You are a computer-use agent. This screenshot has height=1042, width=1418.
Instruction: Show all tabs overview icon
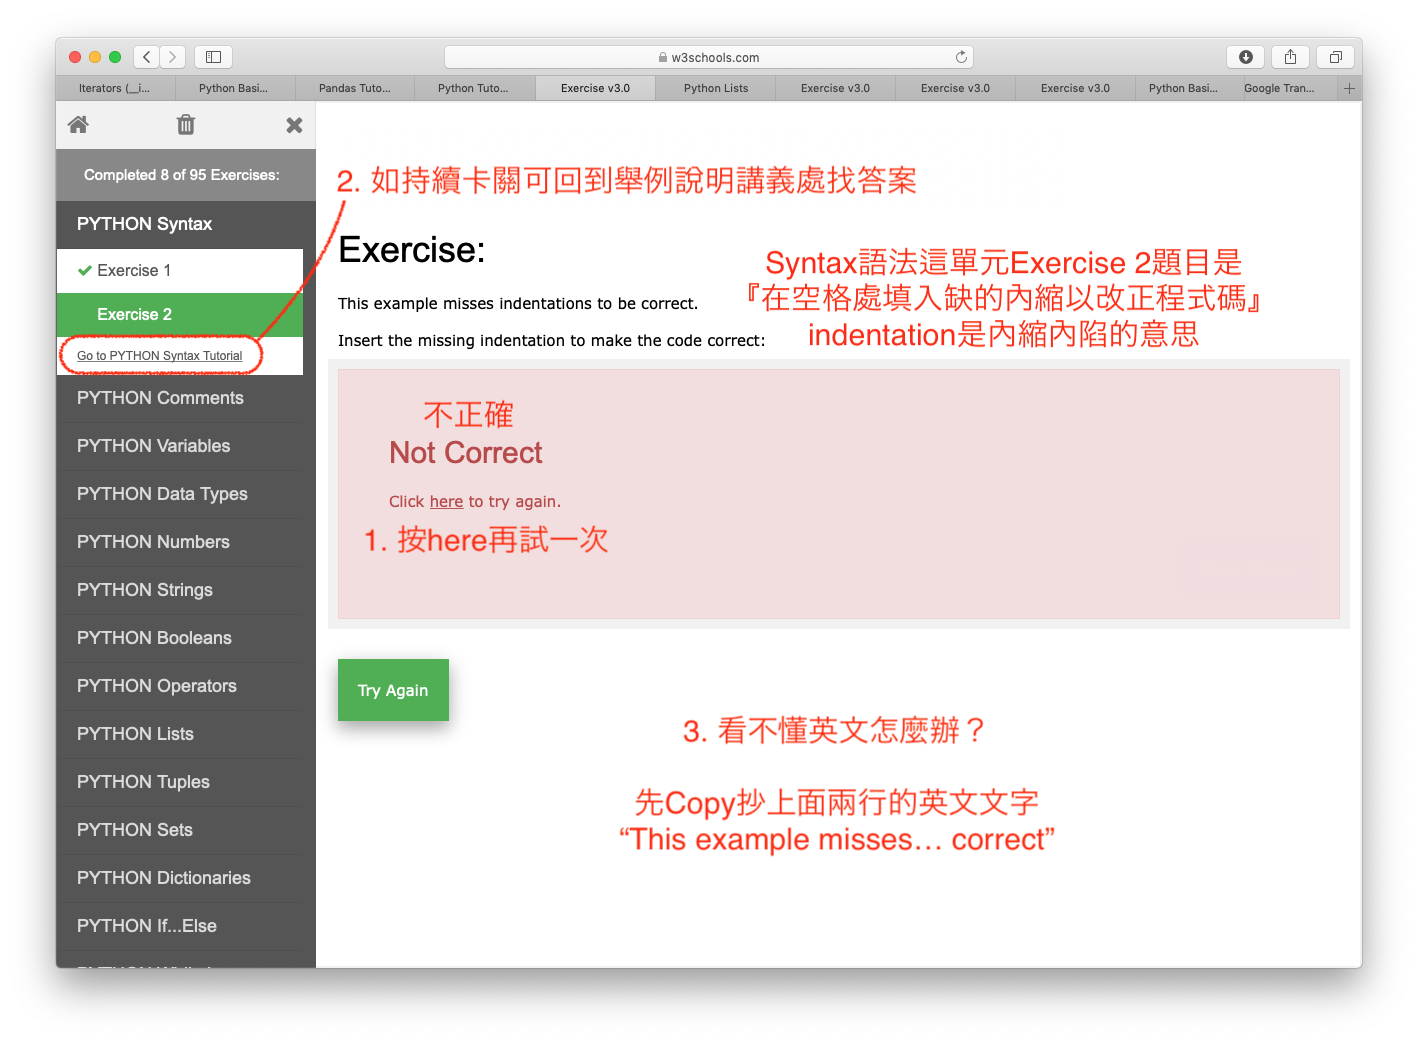pos(1335,57)
